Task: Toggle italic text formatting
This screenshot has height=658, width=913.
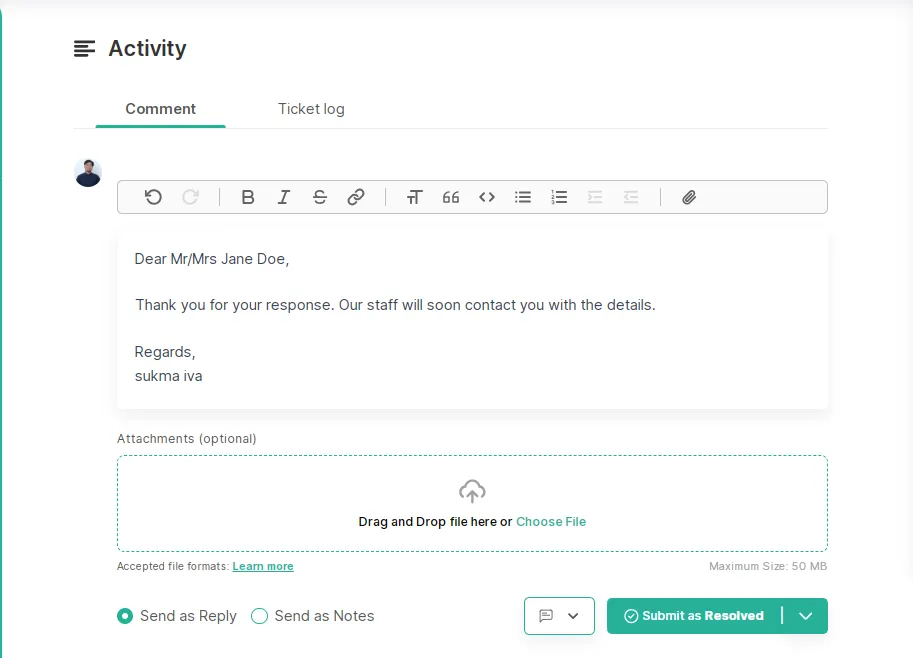Action: [284, 197]
